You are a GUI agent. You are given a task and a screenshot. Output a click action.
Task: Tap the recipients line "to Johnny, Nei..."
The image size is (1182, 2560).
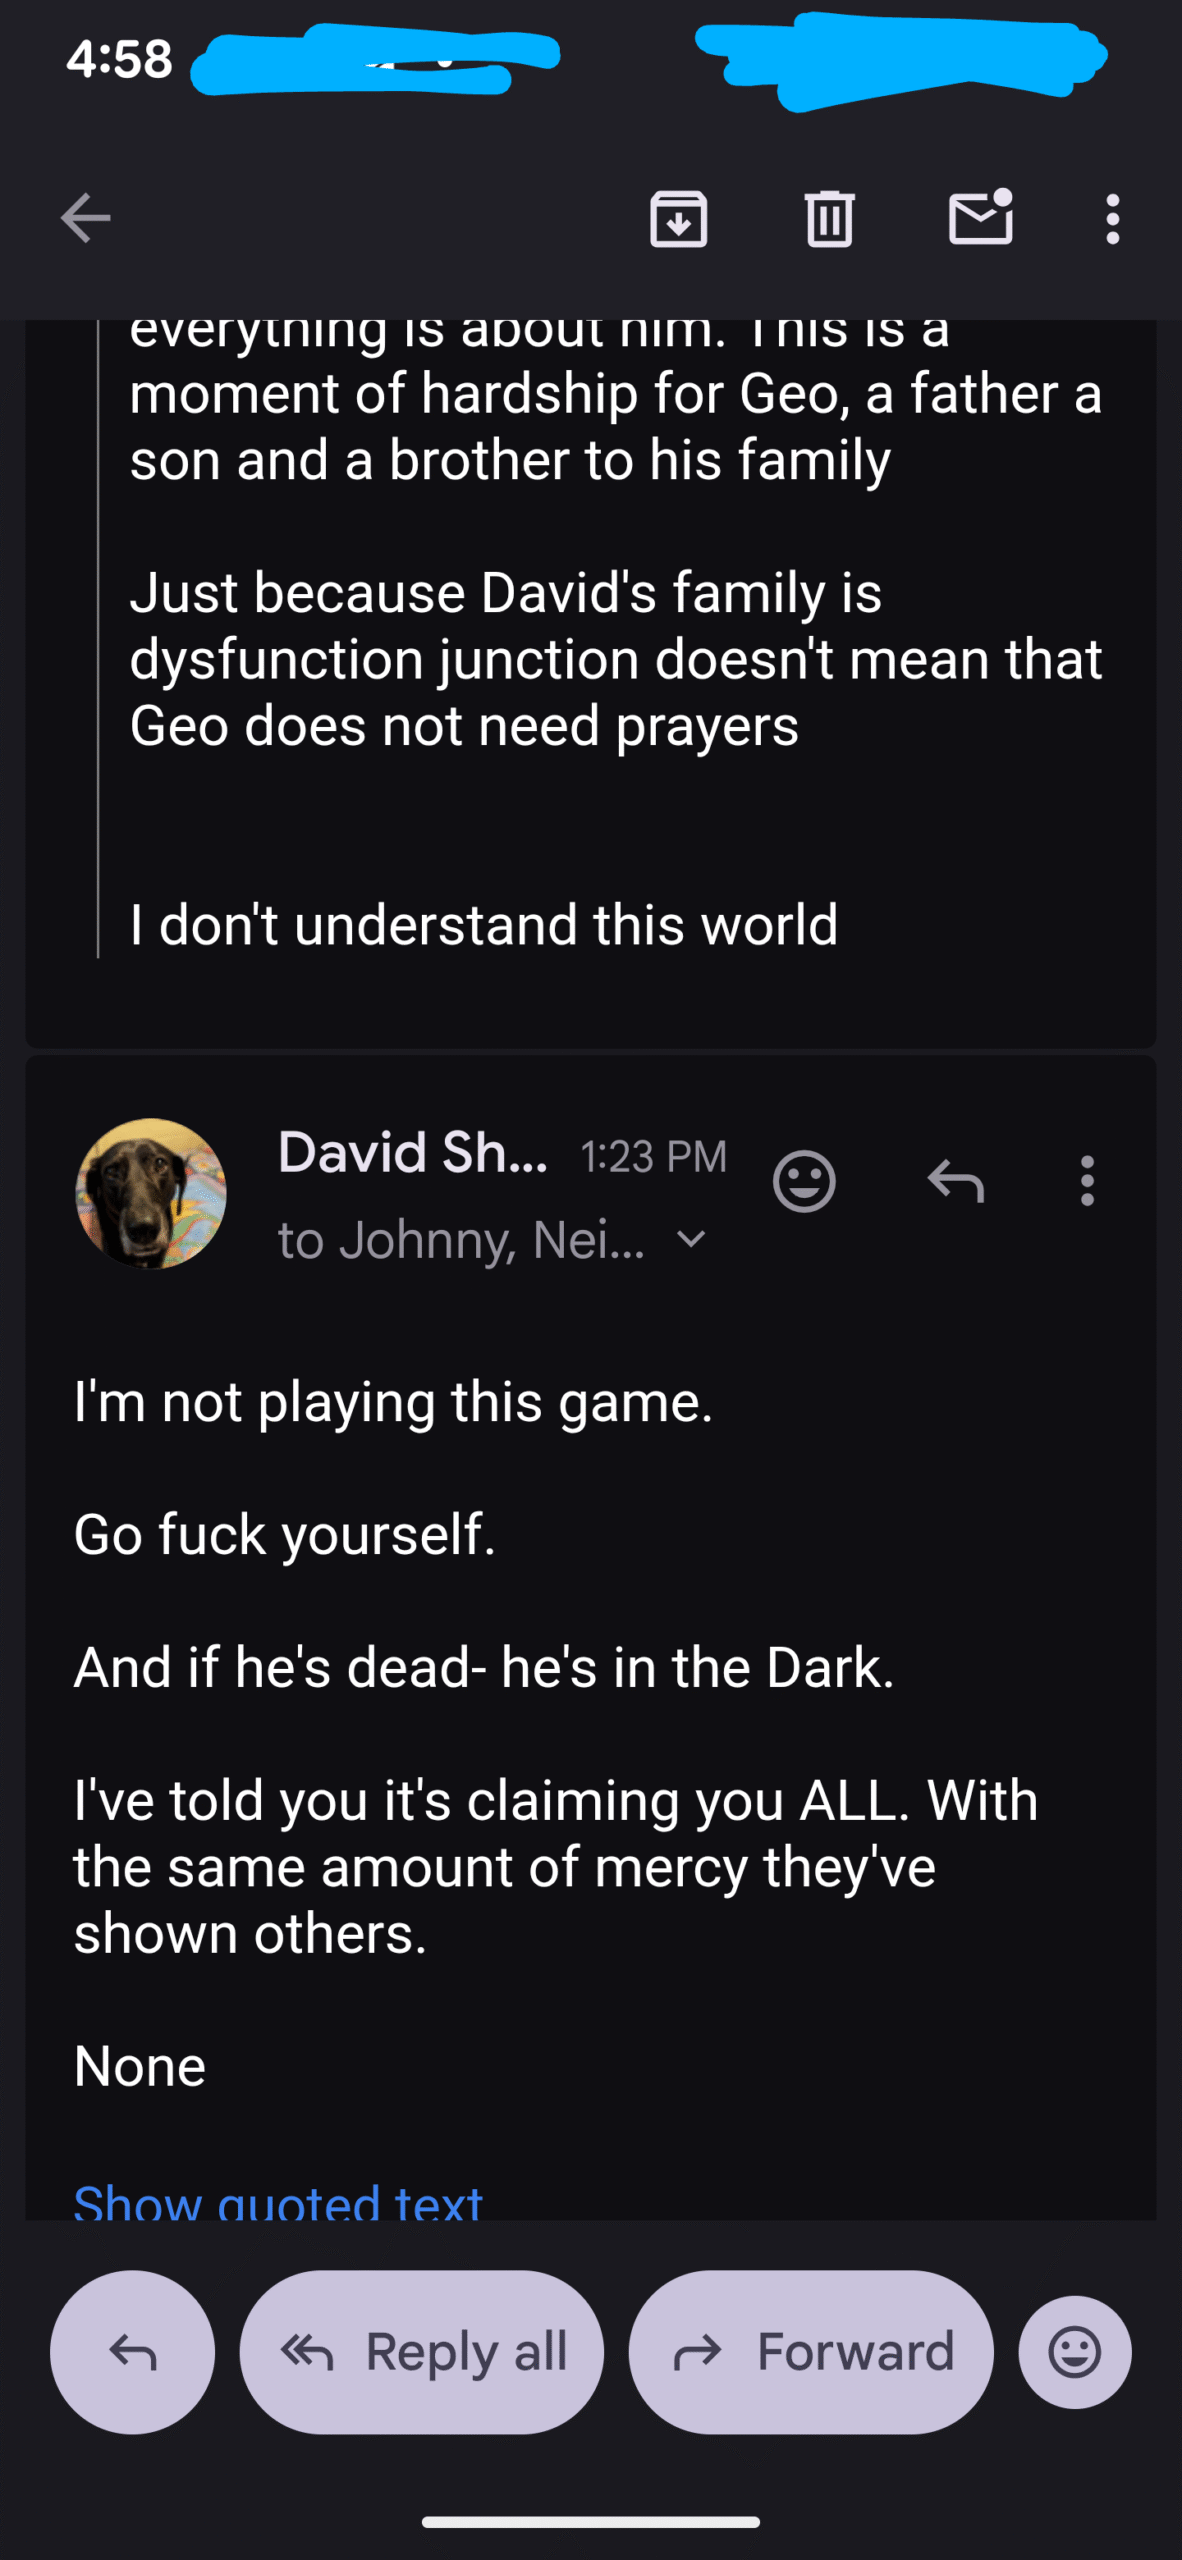coord(462,1240)
